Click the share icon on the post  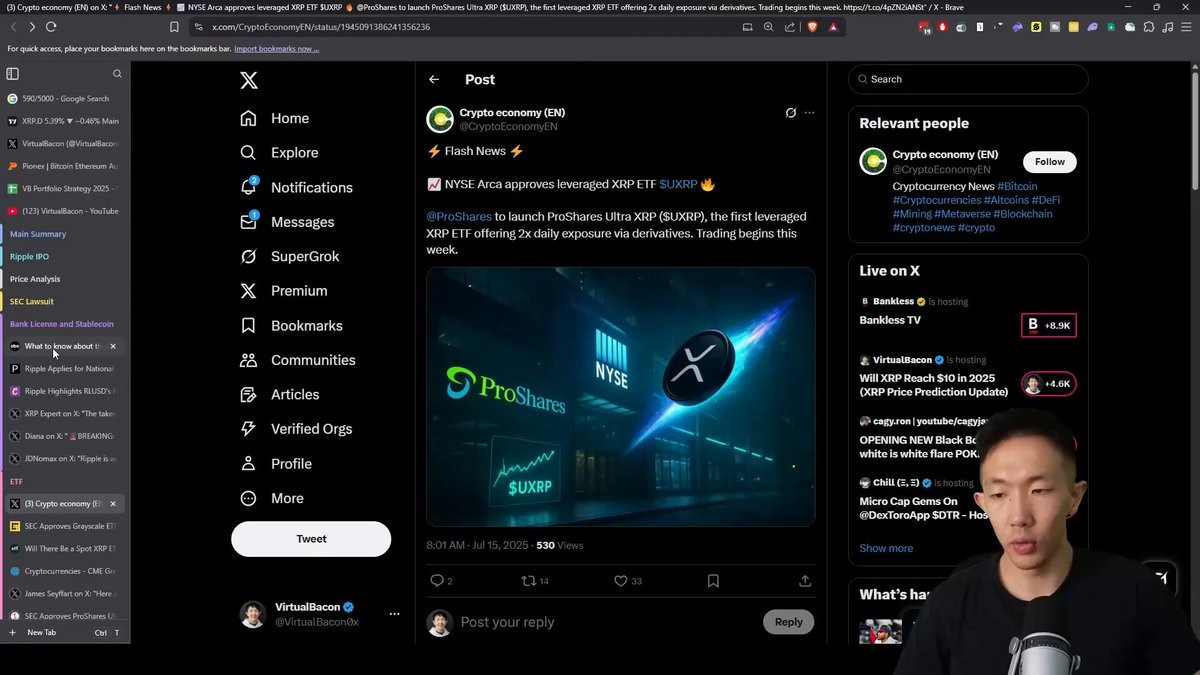point(805,581)
